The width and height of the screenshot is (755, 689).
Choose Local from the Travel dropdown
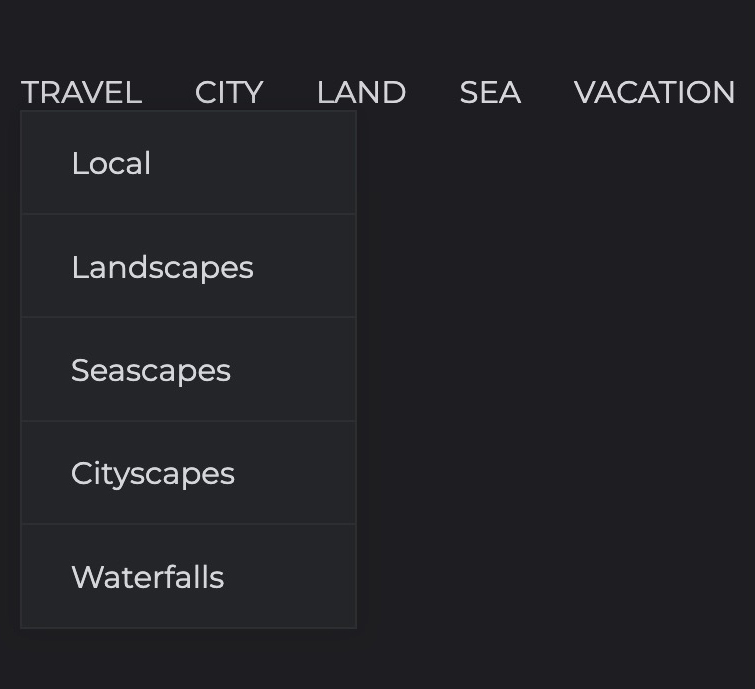point(188,163)
